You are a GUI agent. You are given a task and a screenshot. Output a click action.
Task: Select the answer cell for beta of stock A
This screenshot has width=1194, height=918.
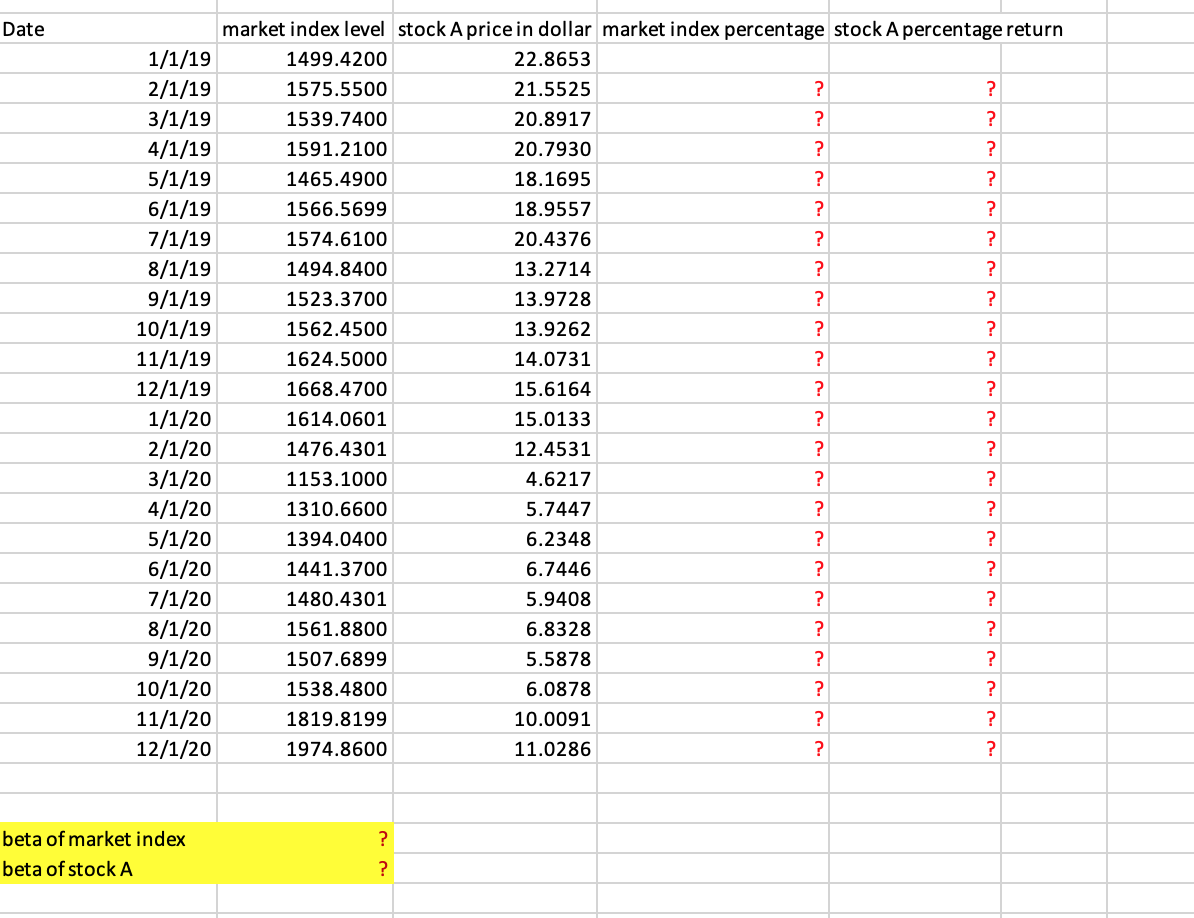pos(305,869)
